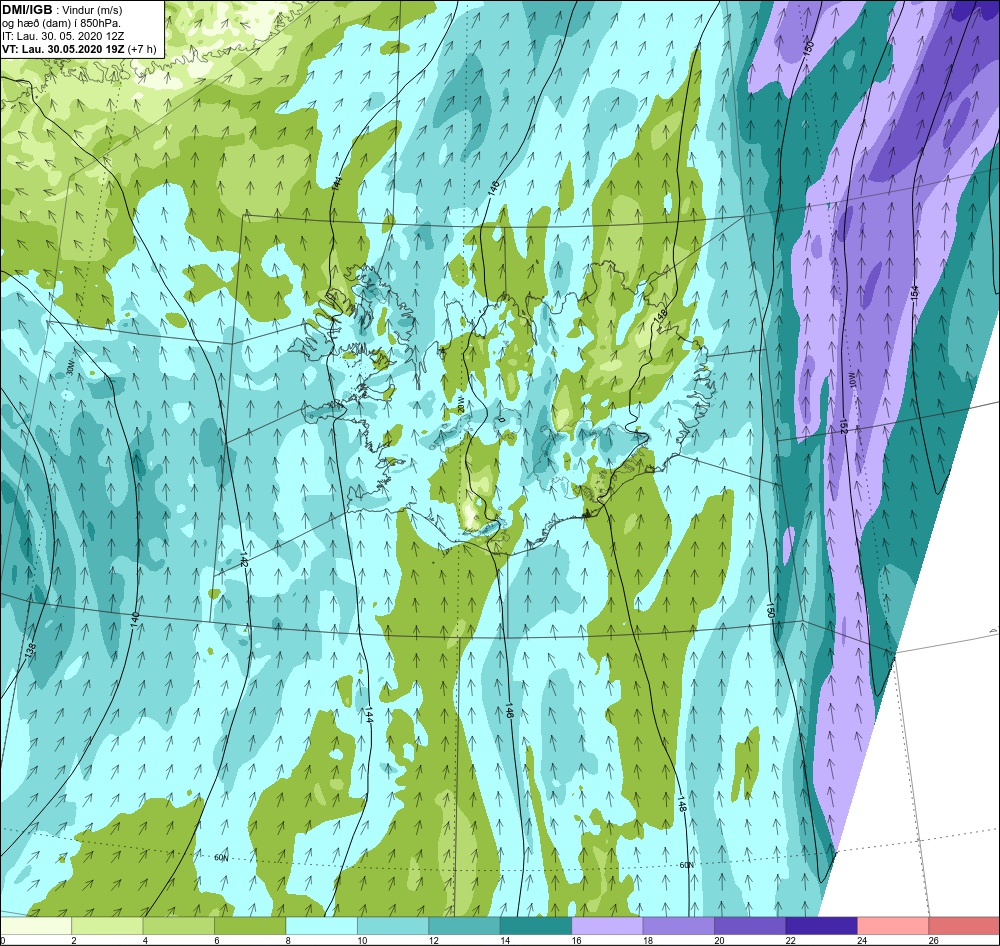The height and width of the screenshot is (946, 1000).
Task: Click the legend scale value 4
Action: click(x=145, y=940)
